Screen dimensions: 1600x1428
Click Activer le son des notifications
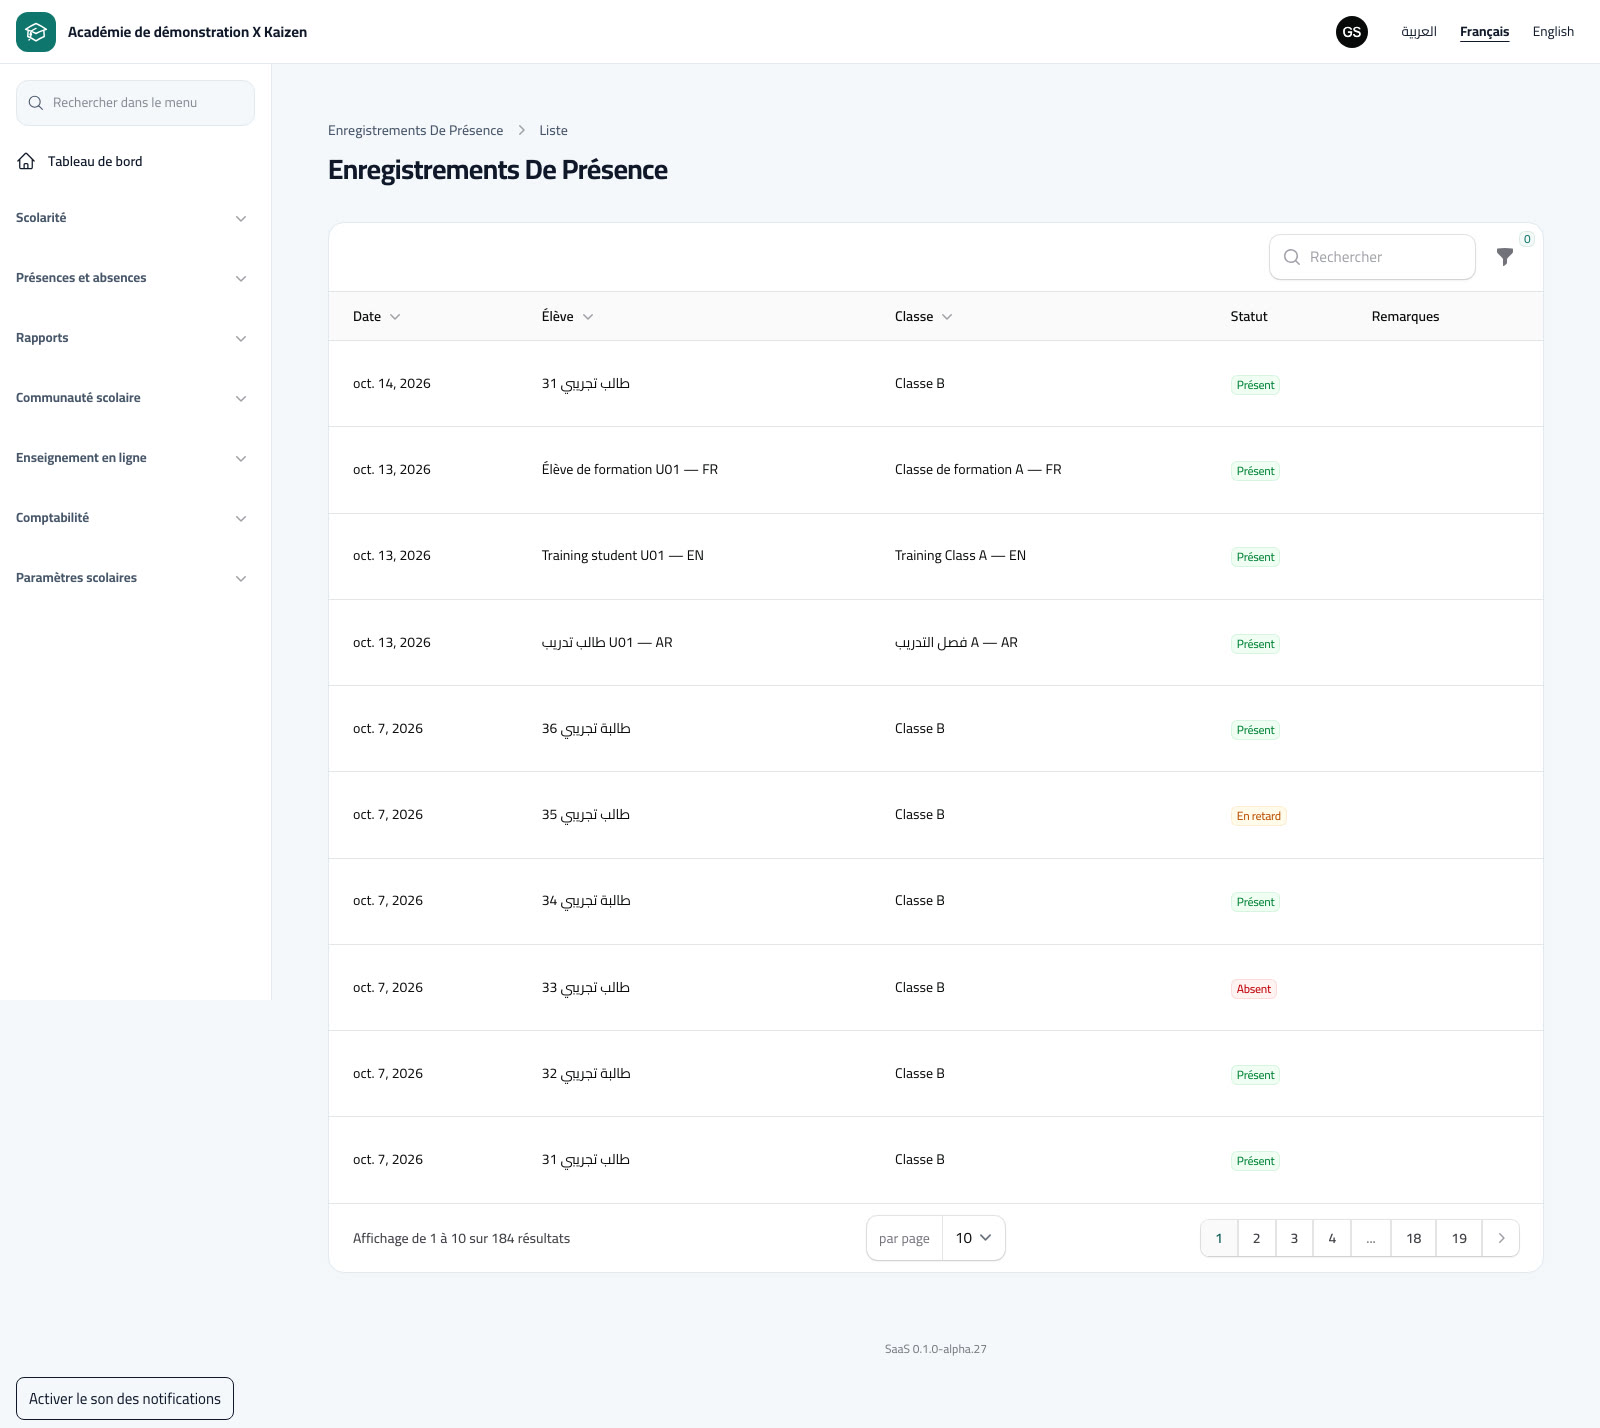point(125,1399)
